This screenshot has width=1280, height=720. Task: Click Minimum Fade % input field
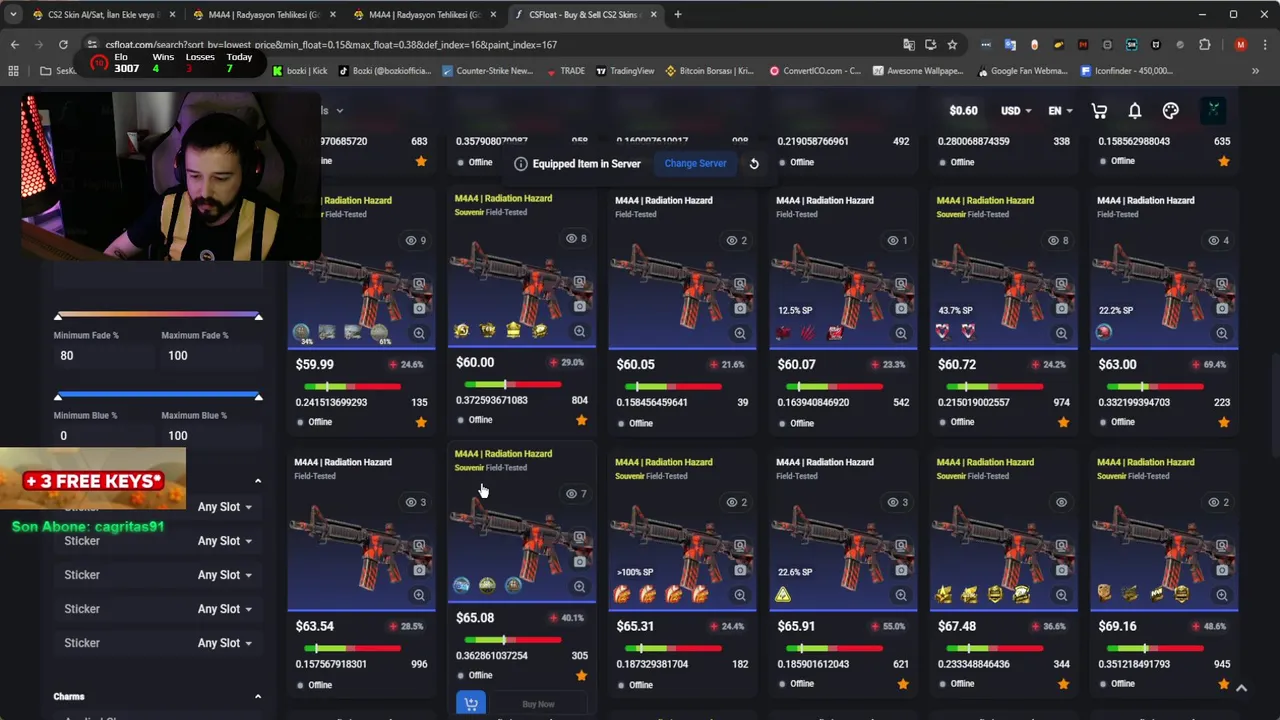[103, 356]
